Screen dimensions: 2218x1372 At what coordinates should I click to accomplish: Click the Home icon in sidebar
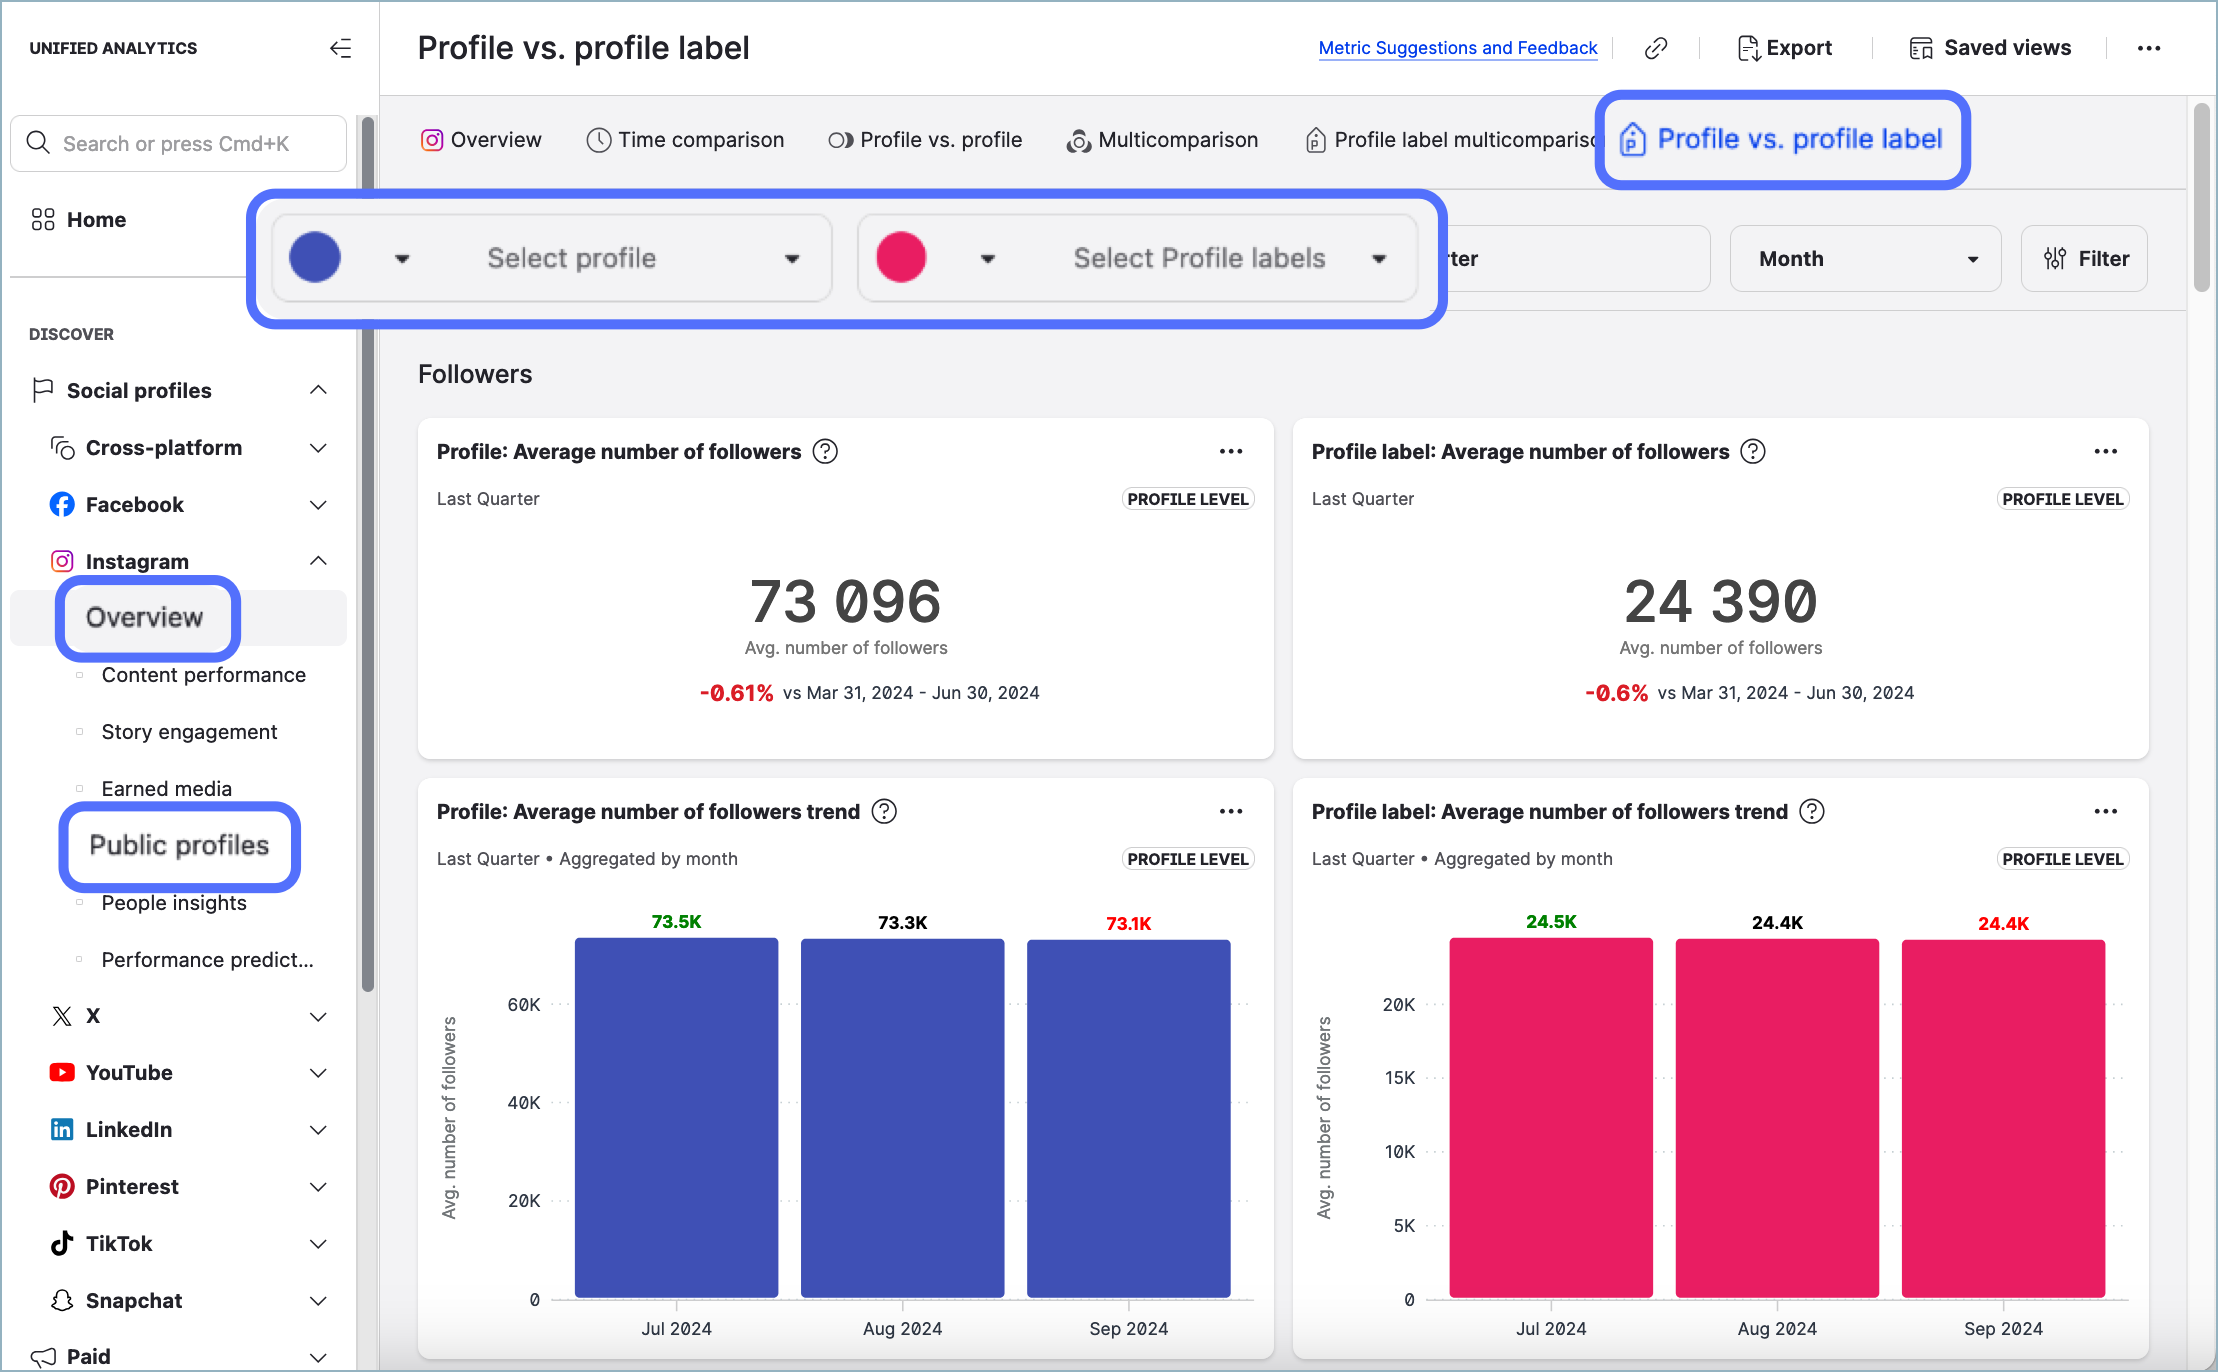(43, 220)
